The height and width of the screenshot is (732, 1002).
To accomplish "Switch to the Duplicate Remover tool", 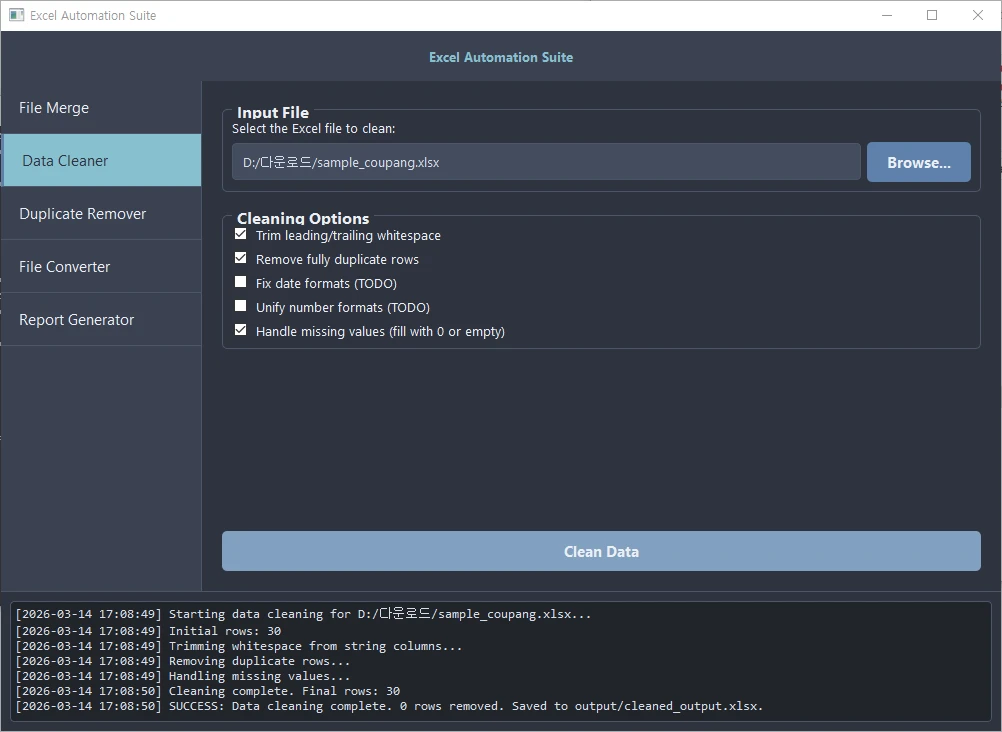I will tap(100, 214).
